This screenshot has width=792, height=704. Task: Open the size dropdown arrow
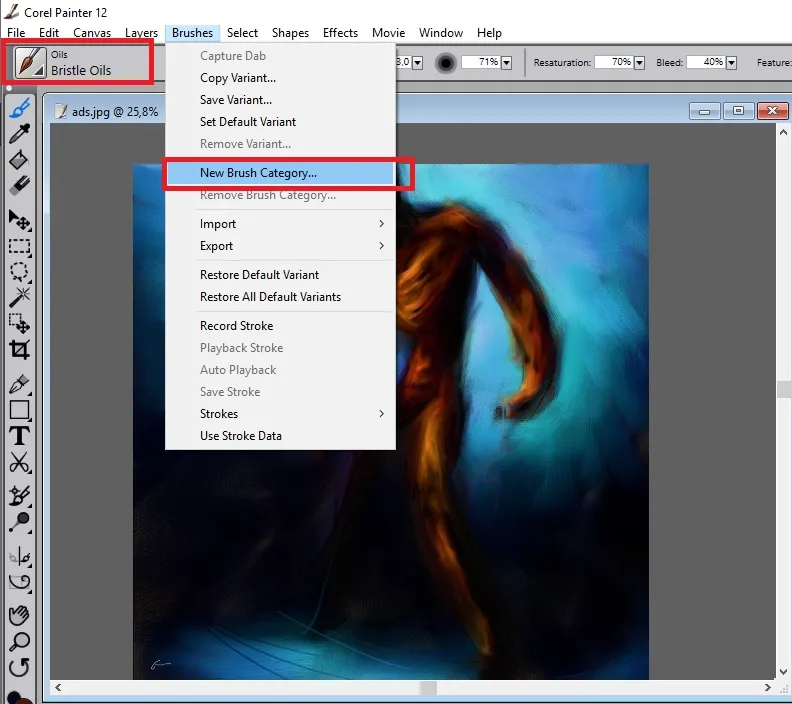tap(418, 63)
